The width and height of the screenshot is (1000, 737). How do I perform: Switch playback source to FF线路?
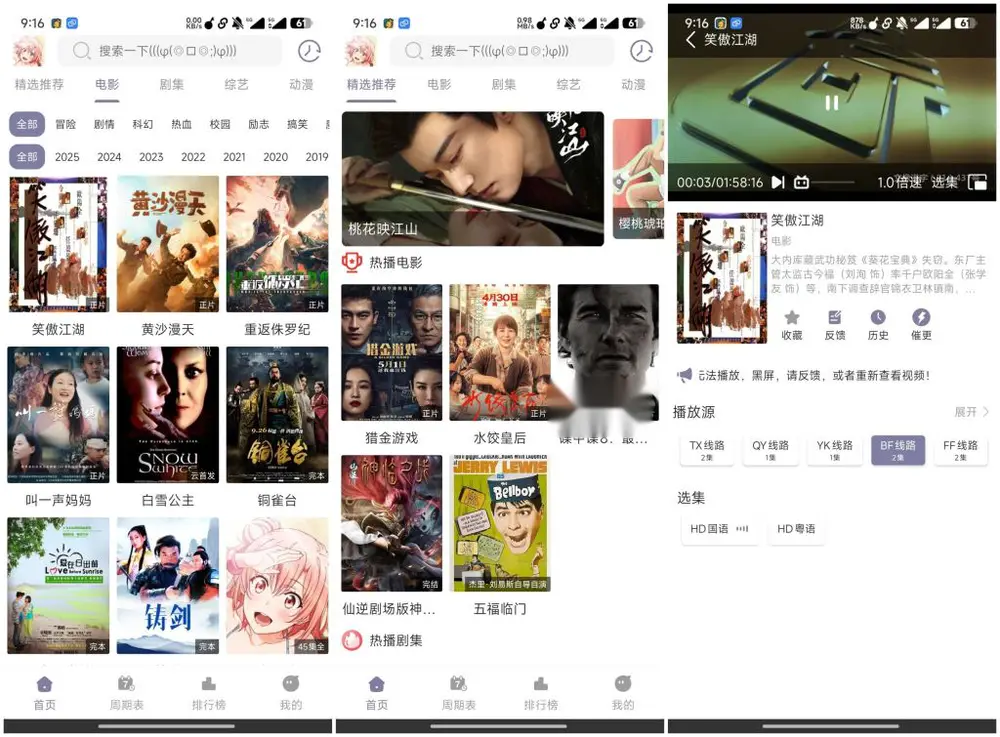tap(960, 449)
